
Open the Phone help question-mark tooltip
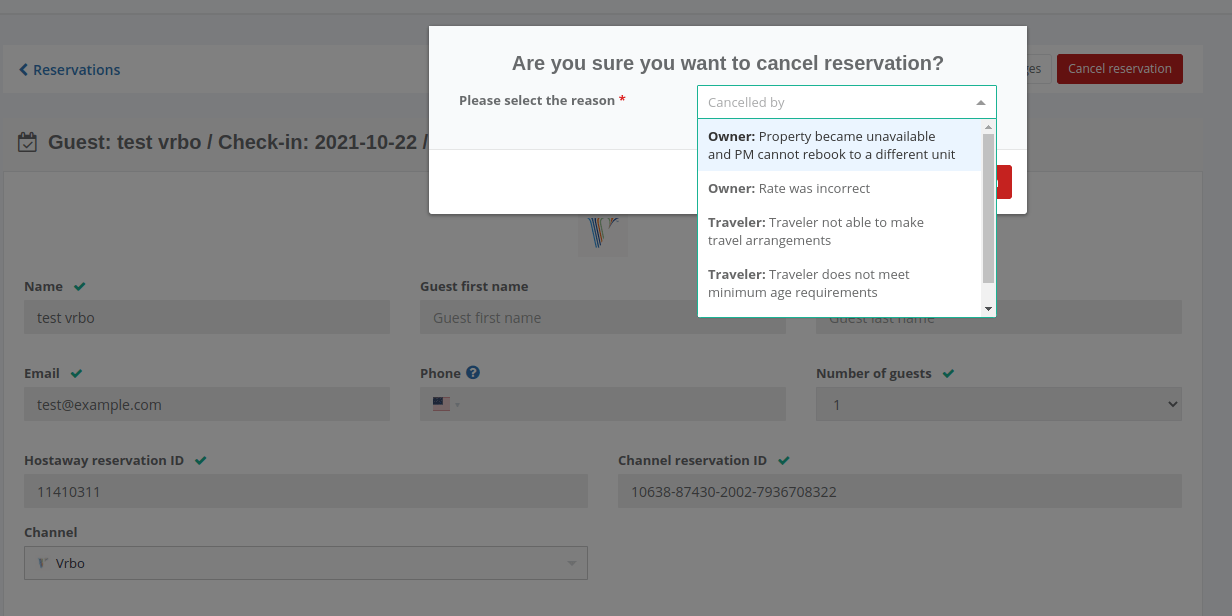point(471,372)
